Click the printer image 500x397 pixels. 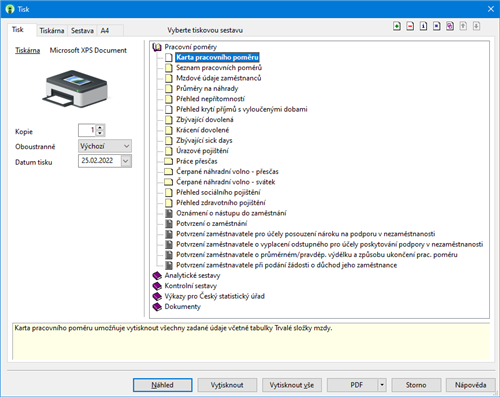pyautogui.click(x=76, y=88)
